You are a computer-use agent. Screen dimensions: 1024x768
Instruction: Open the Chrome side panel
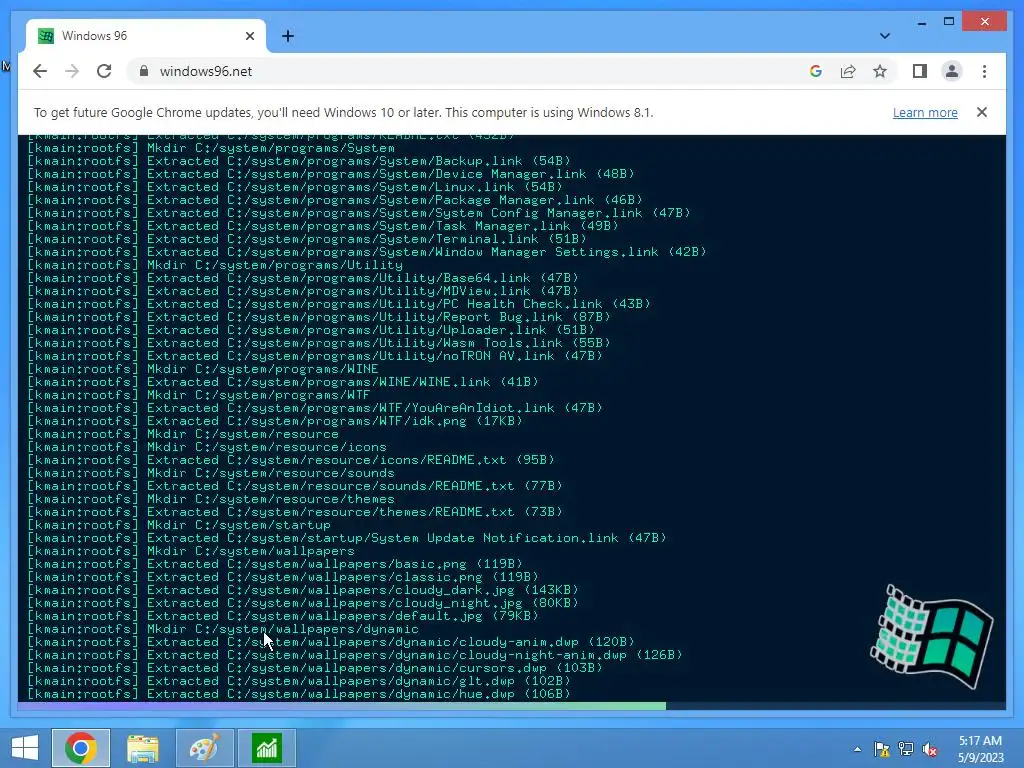[920, 71]
